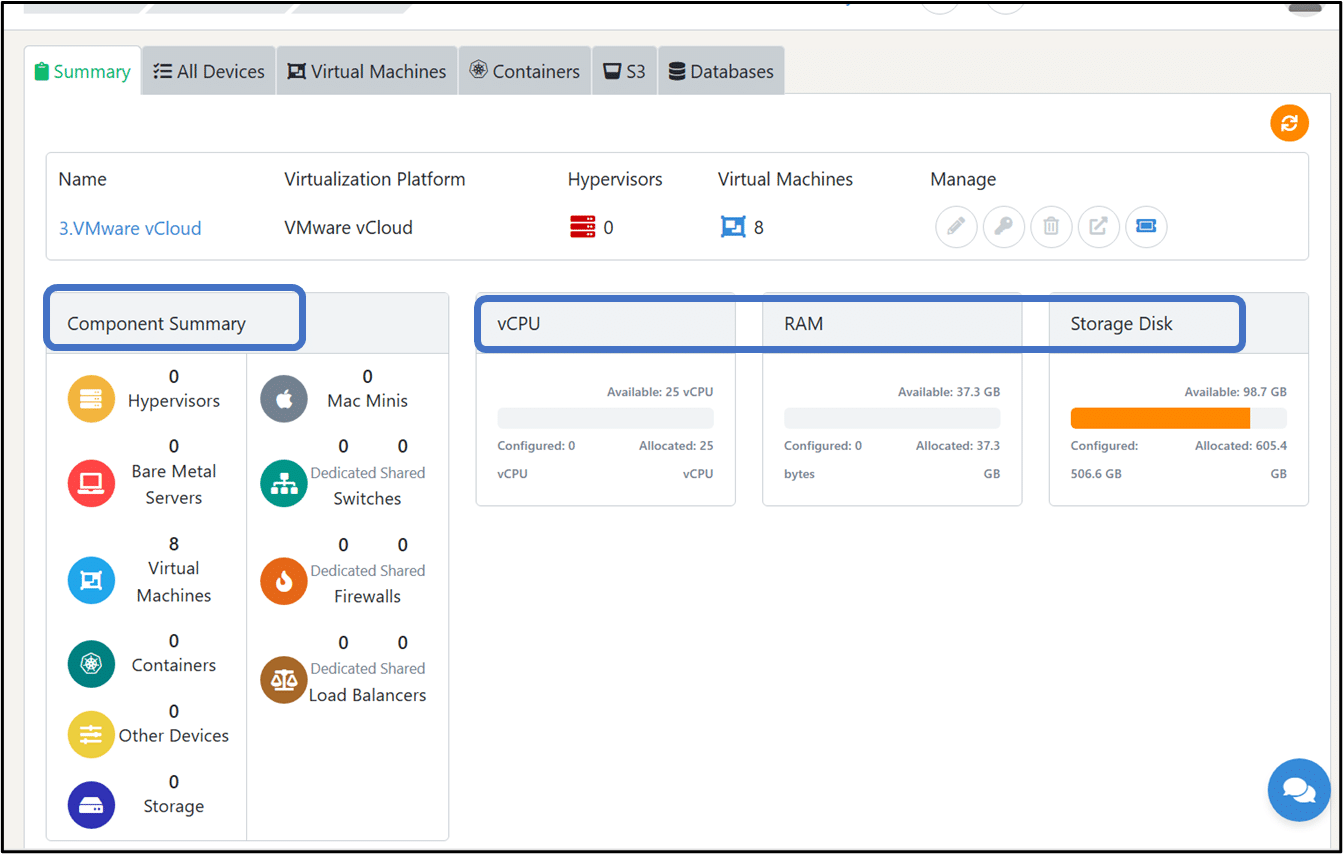This screenshot has height=854, width=1343.
Task: Open the S3 tab
Action: pyautogui.click(x=625, y=71)
